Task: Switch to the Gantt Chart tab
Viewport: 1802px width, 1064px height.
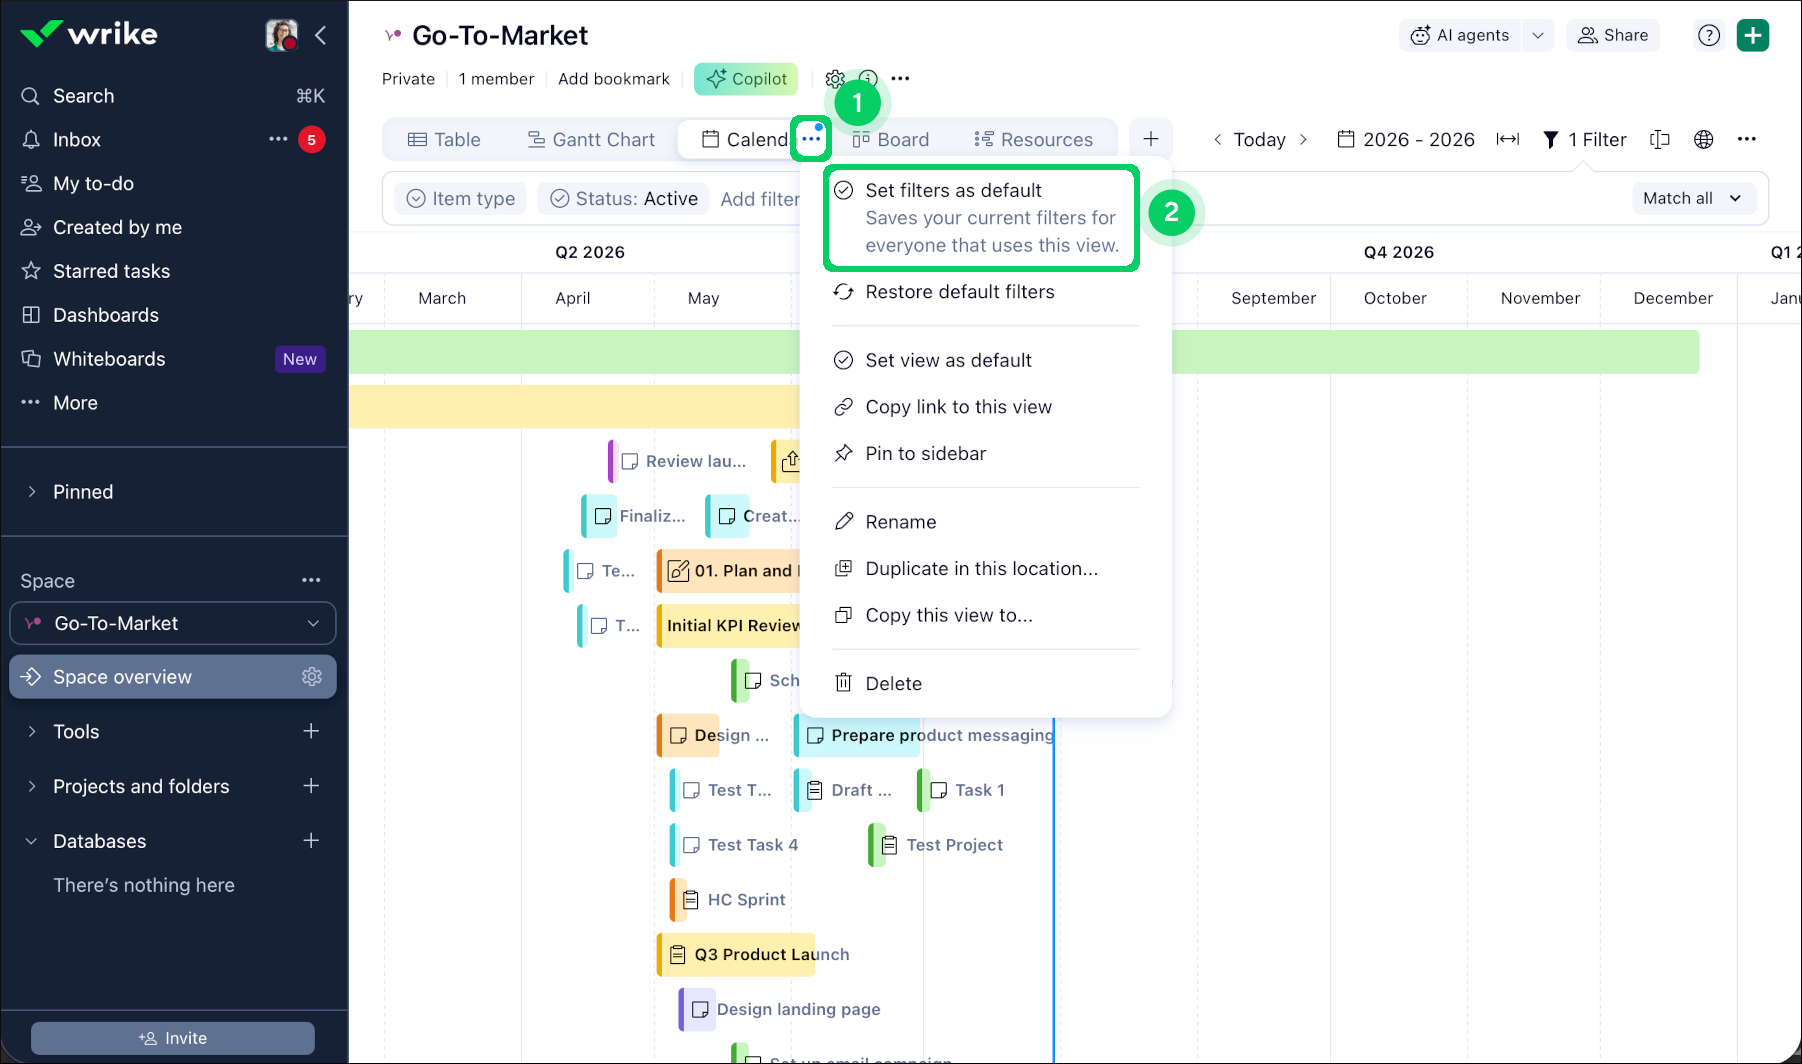Action: point(591,140)
